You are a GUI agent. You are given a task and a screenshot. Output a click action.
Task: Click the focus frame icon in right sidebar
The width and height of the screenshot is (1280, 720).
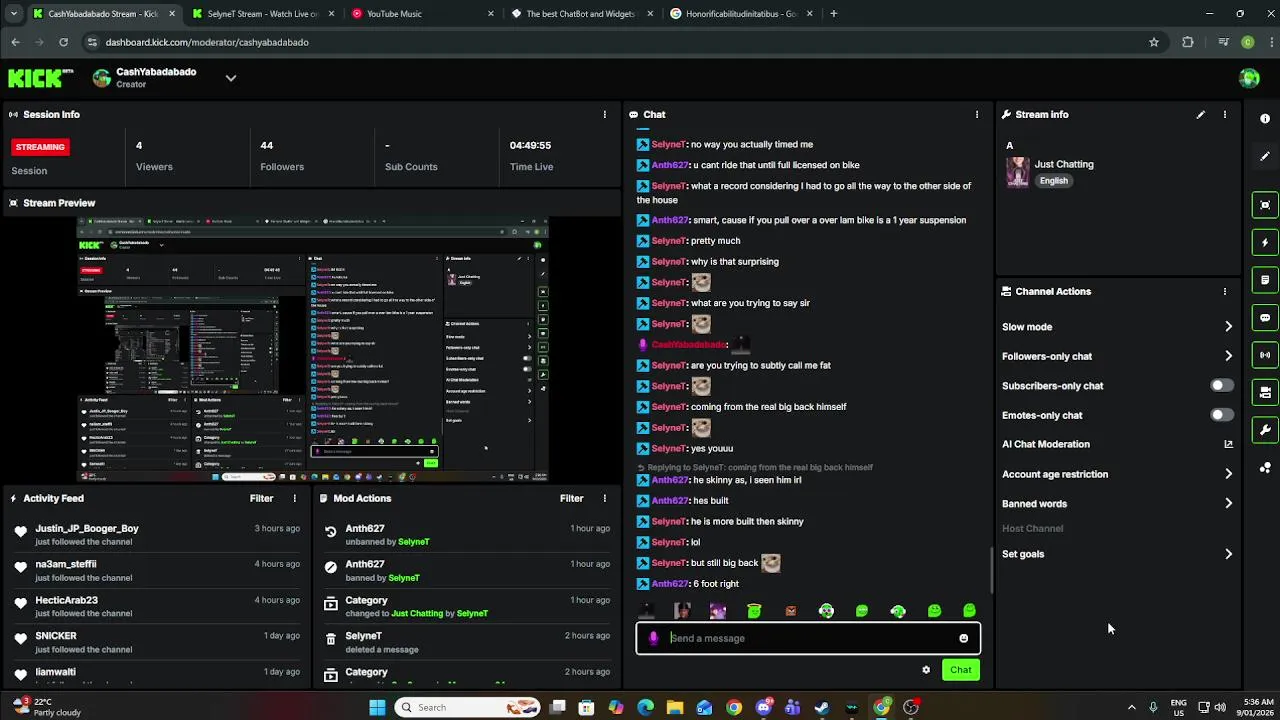point(1265,205)
